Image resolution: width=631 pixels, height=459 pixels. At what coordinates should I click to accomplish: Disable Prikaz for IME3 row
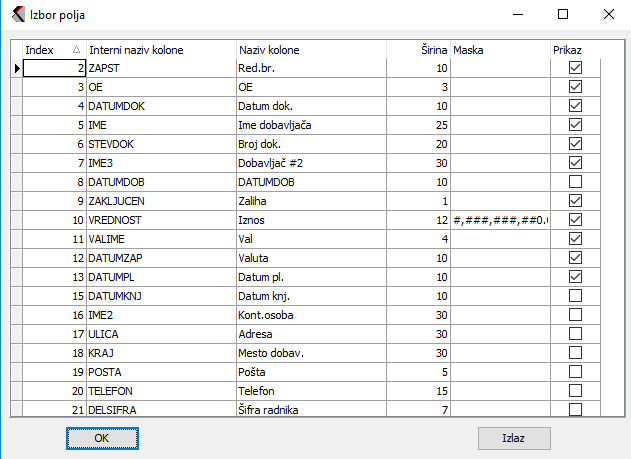[575, 163]
